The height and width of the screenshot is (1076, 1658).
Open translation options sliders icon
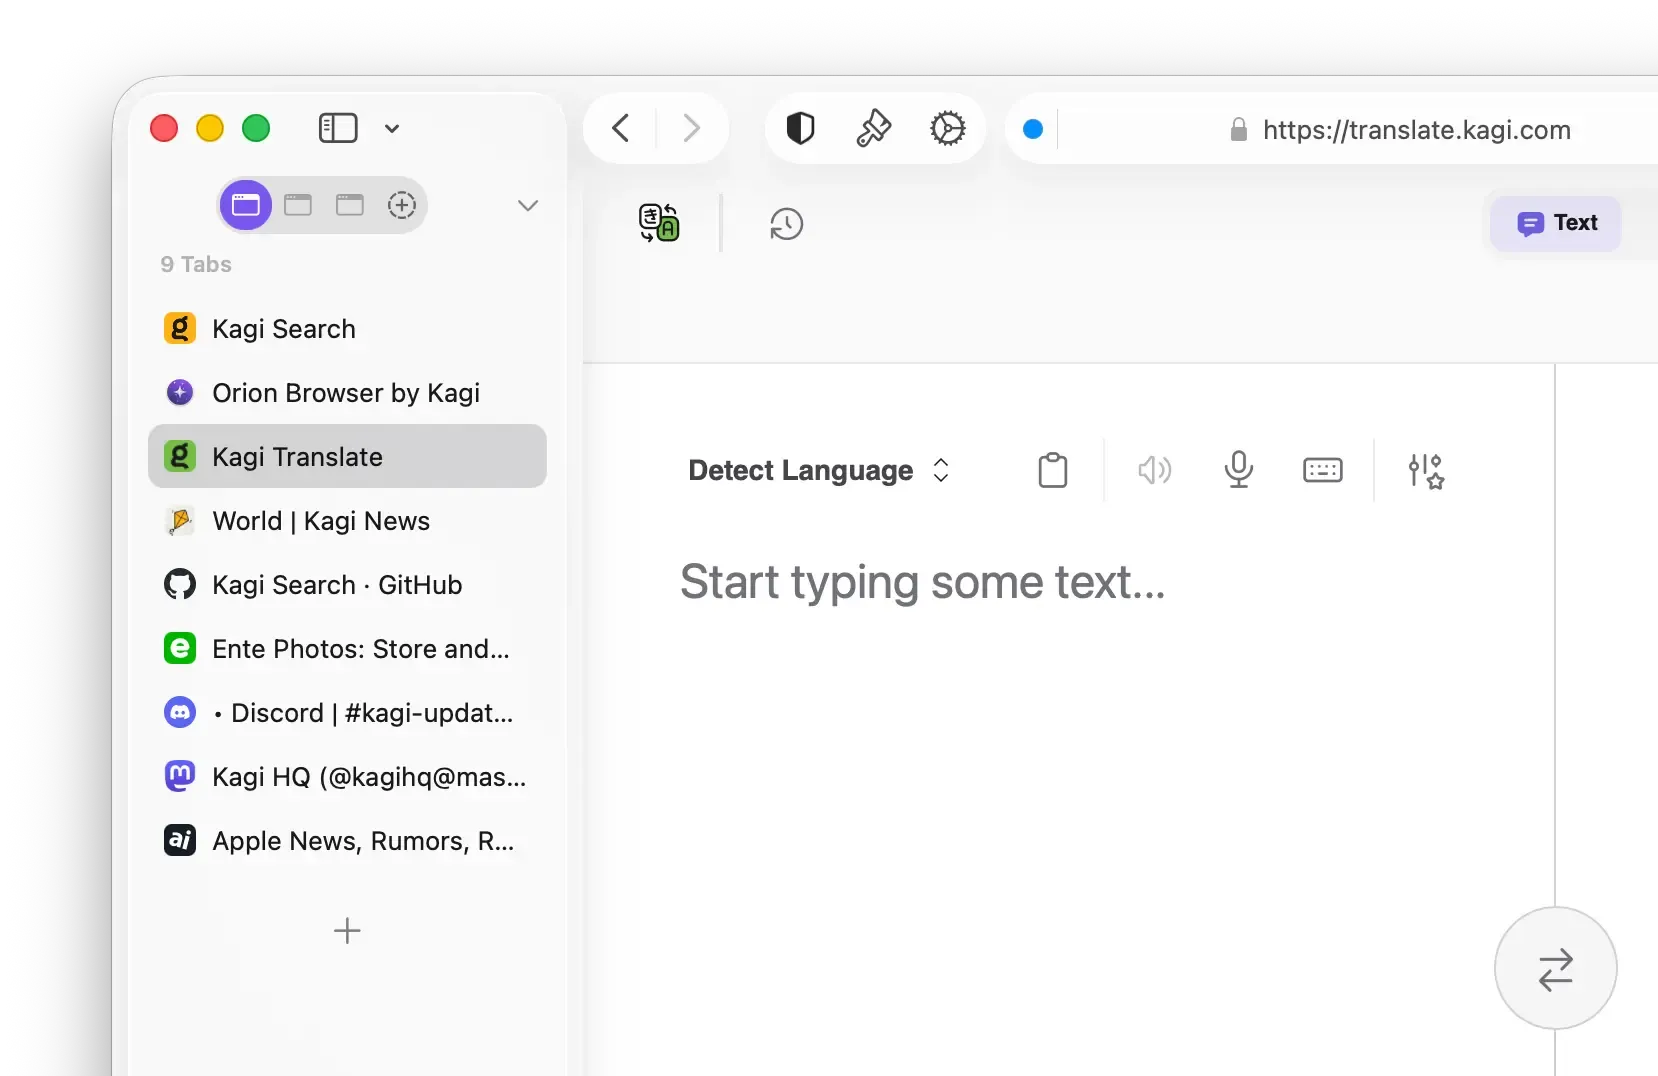pos(1426,471)
